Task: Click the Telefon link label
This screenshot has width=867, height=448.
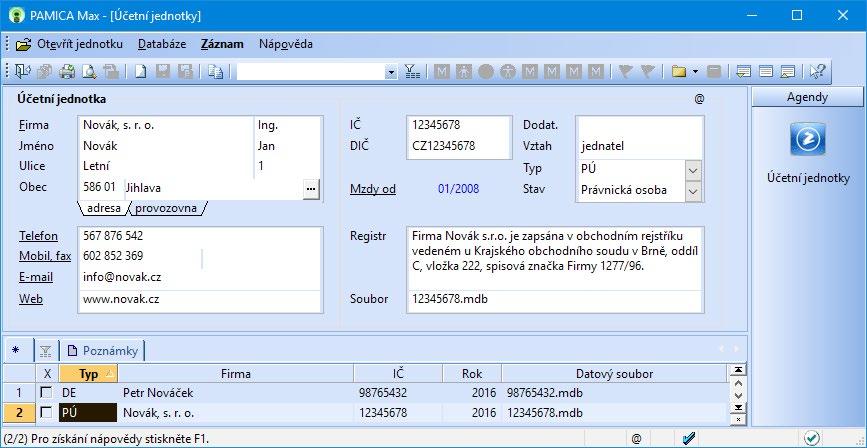Action: coord(38,236)
